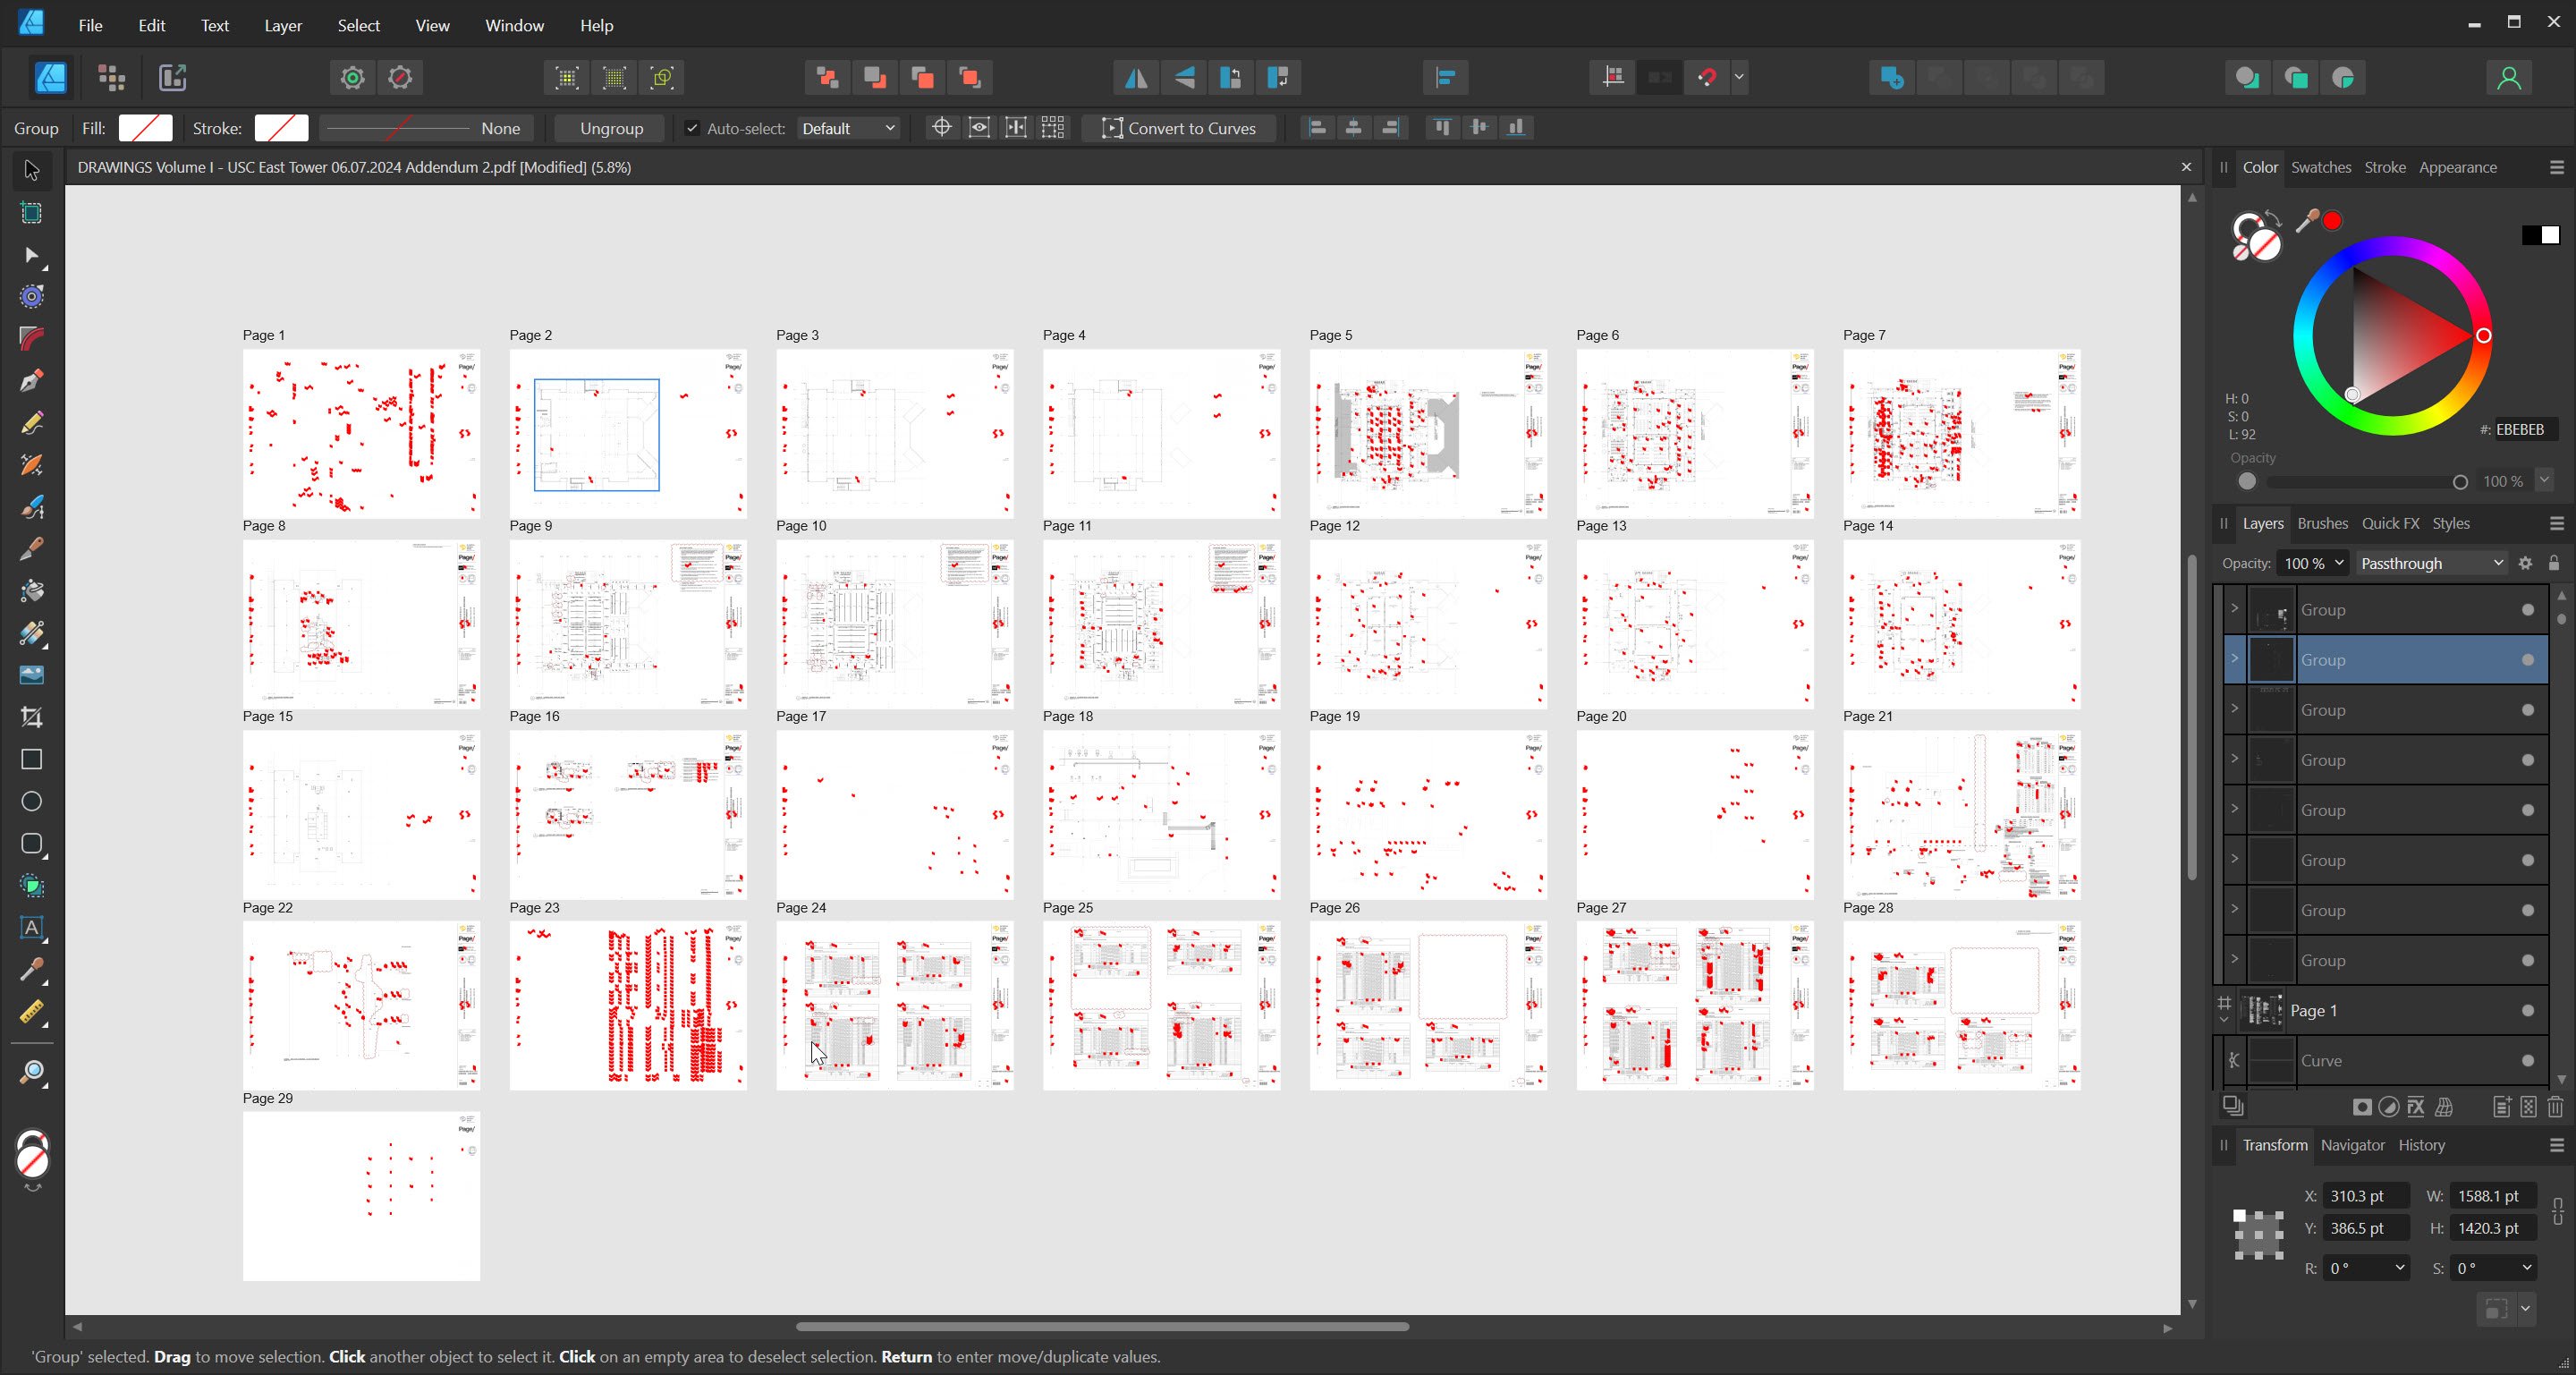Pick the Ellipse tool

(31, 802)
